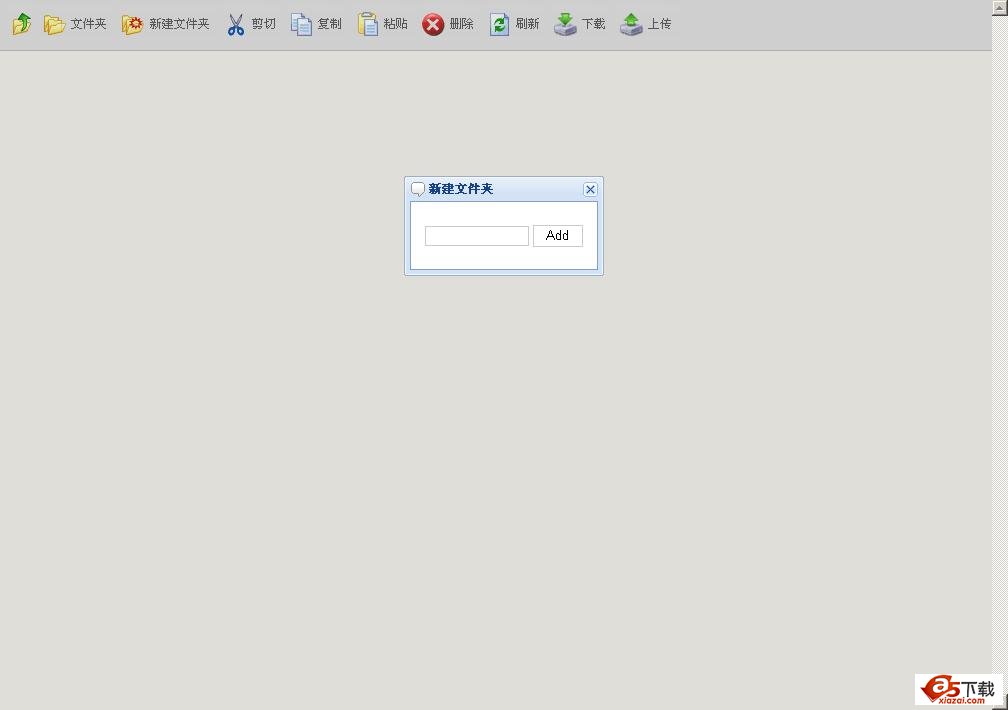Click the 新建文件夹 toolbar button
1008x710 pixels.
point(165,24)
